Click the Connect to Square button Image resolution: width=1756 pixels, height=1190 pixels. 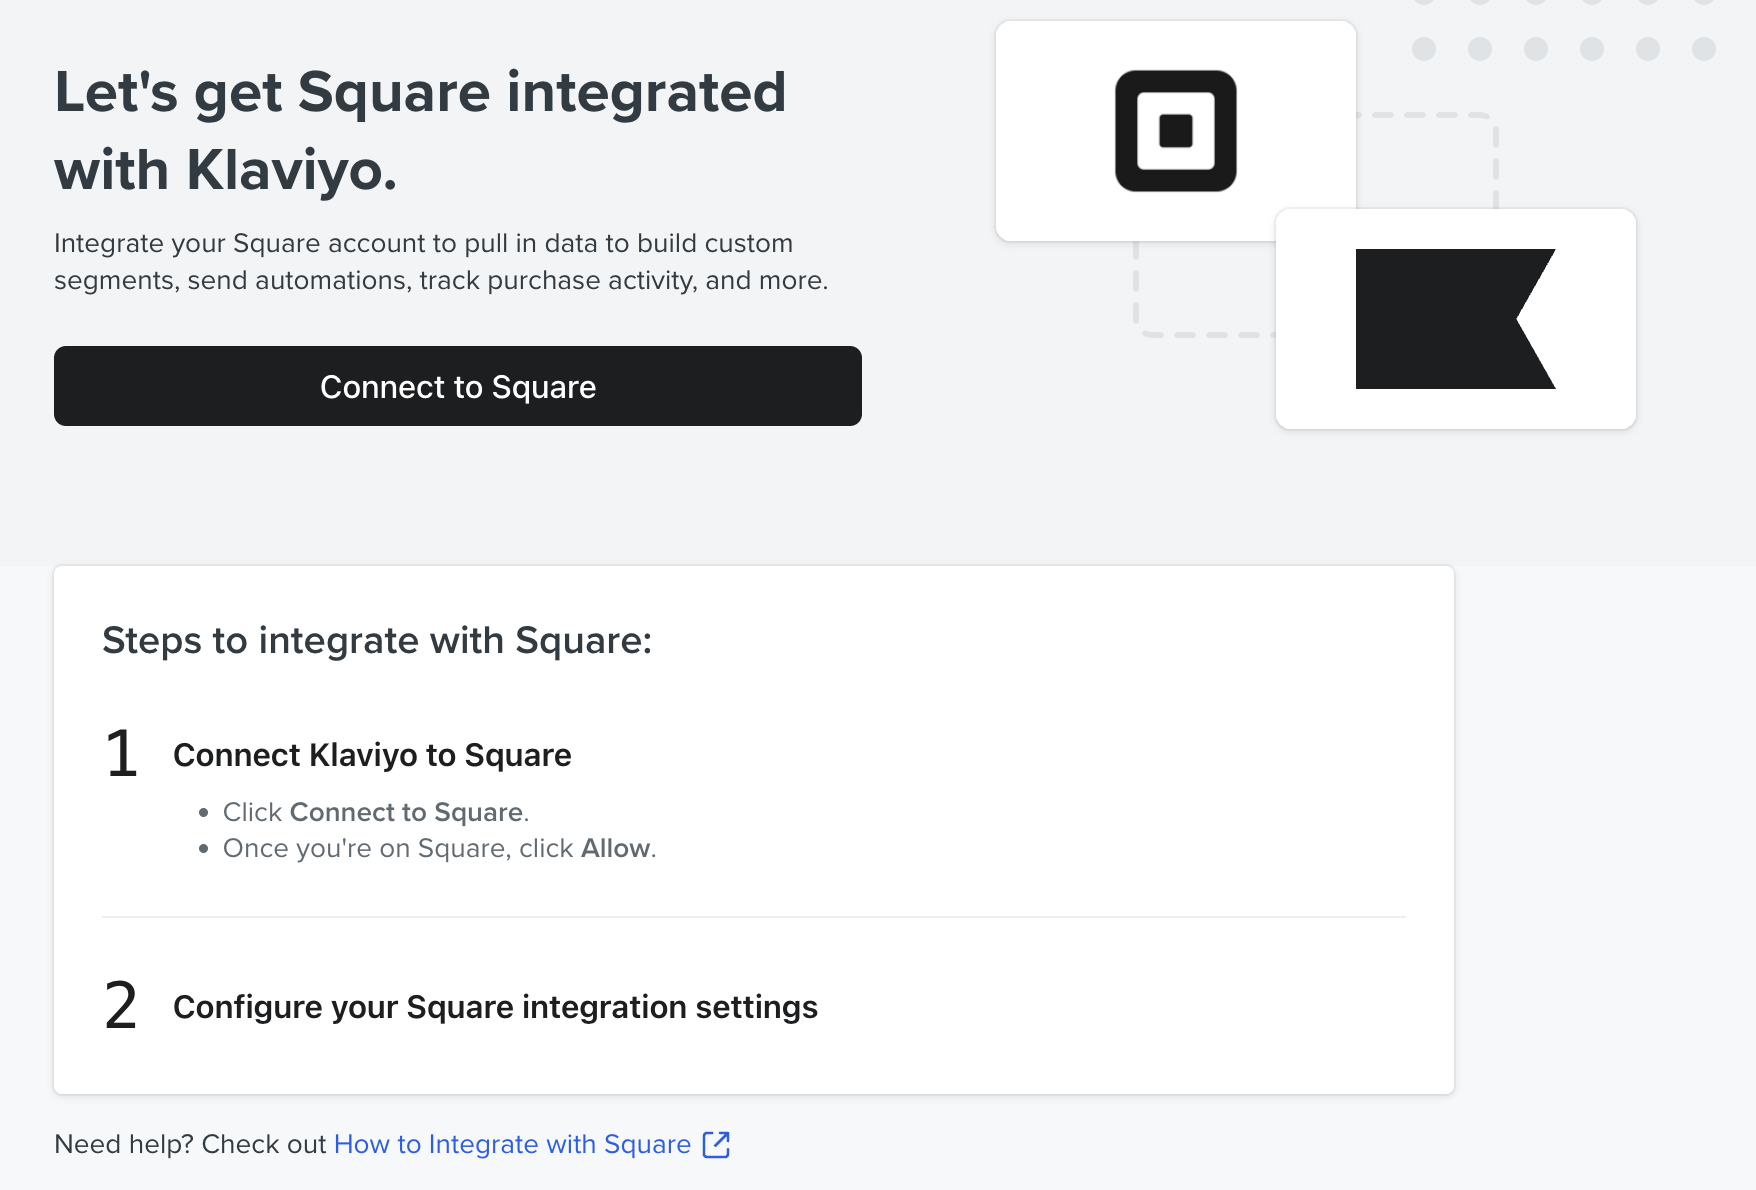click(x=457, y=386)
